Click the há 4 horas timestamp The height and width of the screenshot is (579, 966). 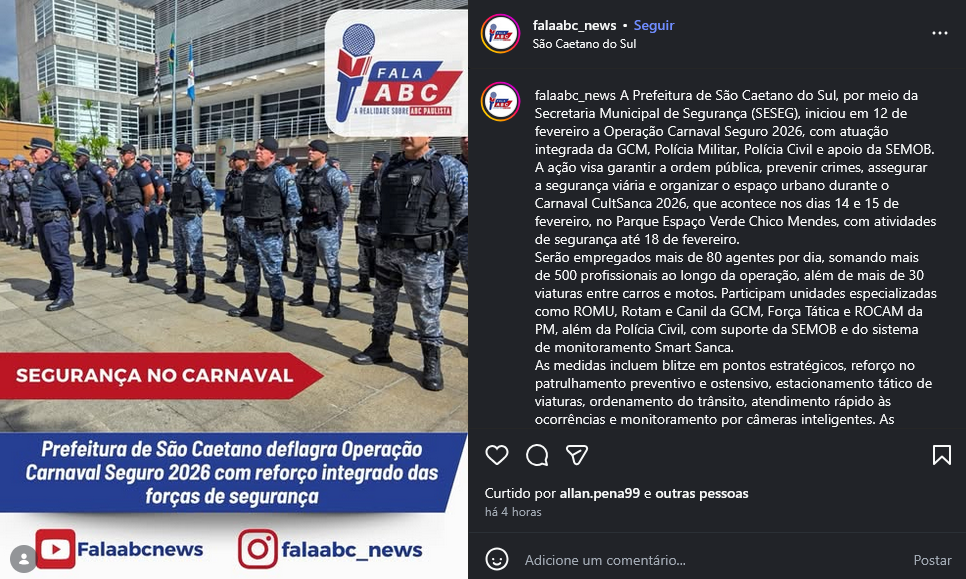point(513,512)
